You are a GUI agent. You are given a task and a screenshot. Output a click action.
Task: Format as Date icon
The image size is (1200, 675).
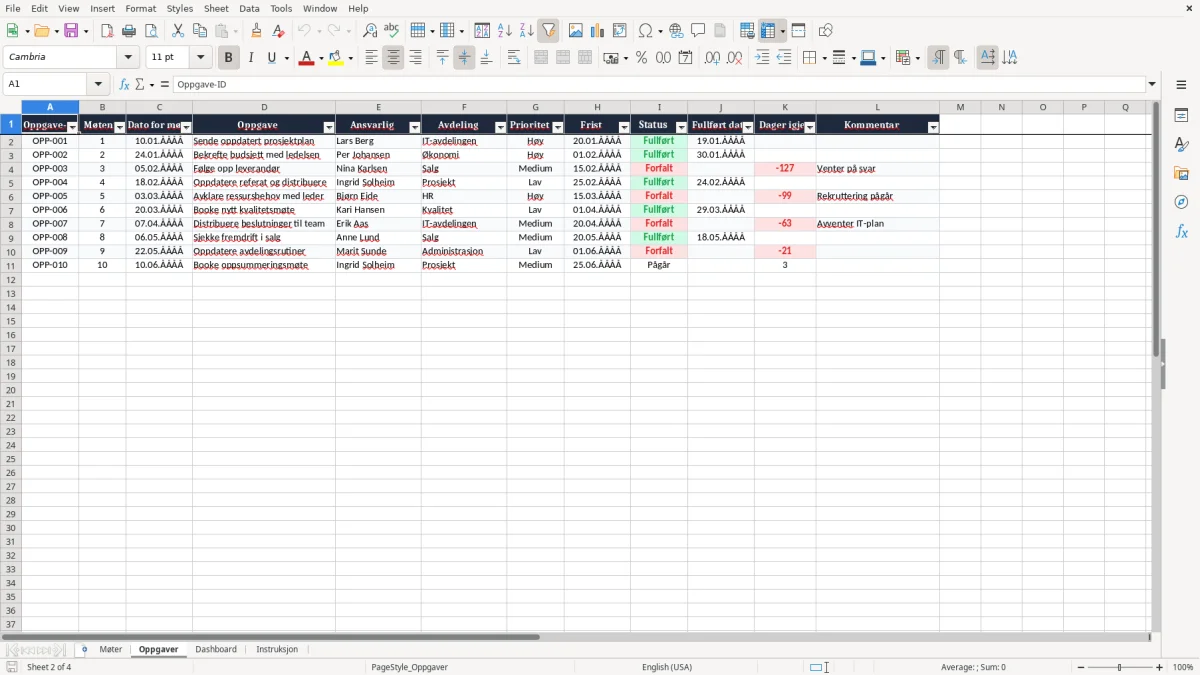click(x=686, y=58)
